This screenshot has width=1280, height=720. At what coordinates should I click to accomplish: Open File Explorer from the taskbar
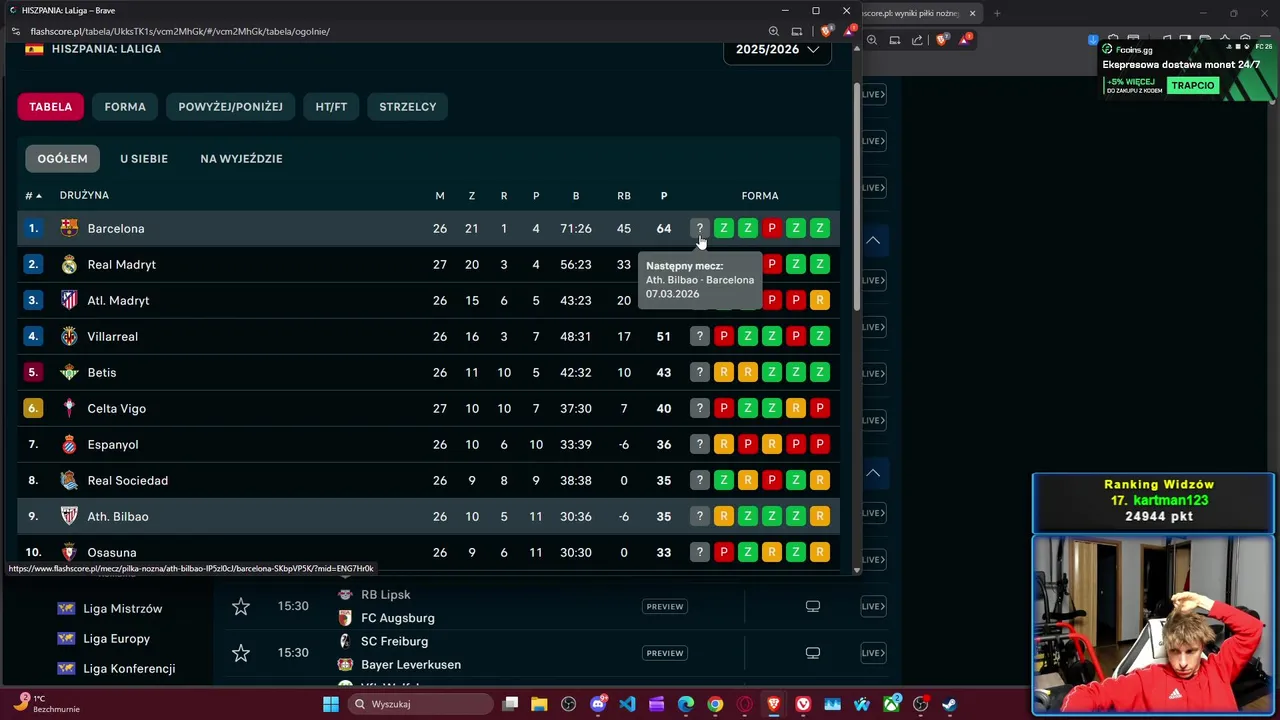539,704
